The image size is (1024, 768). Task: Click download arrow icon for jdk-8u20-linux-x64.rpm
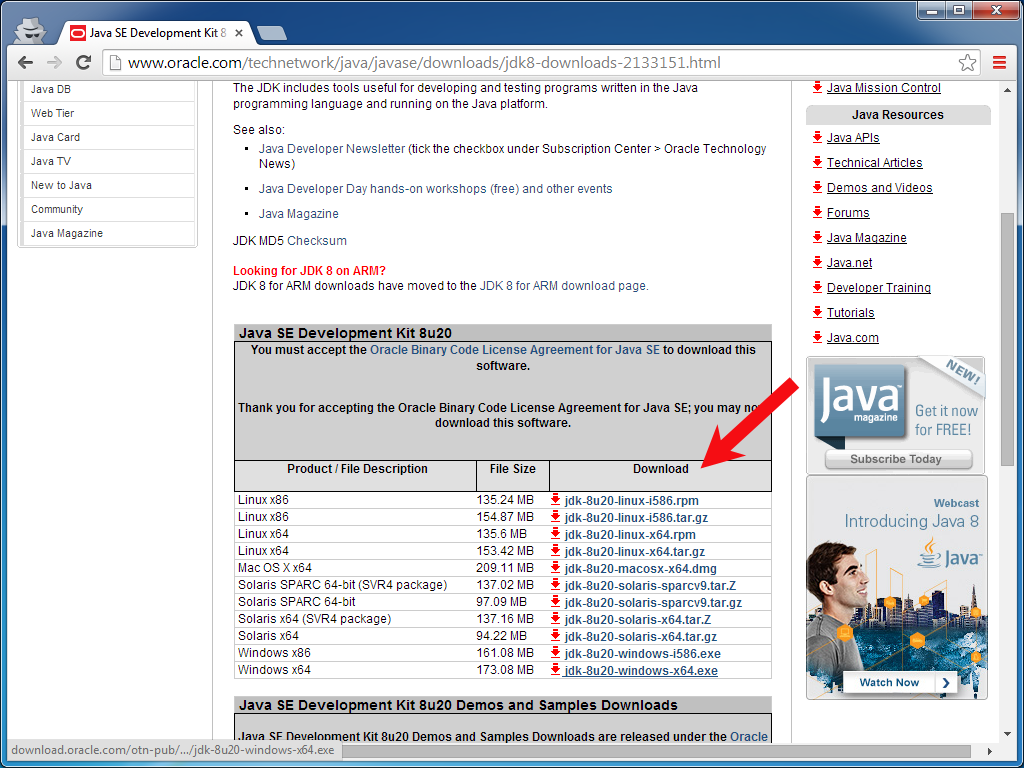click(x=555, y=534)
